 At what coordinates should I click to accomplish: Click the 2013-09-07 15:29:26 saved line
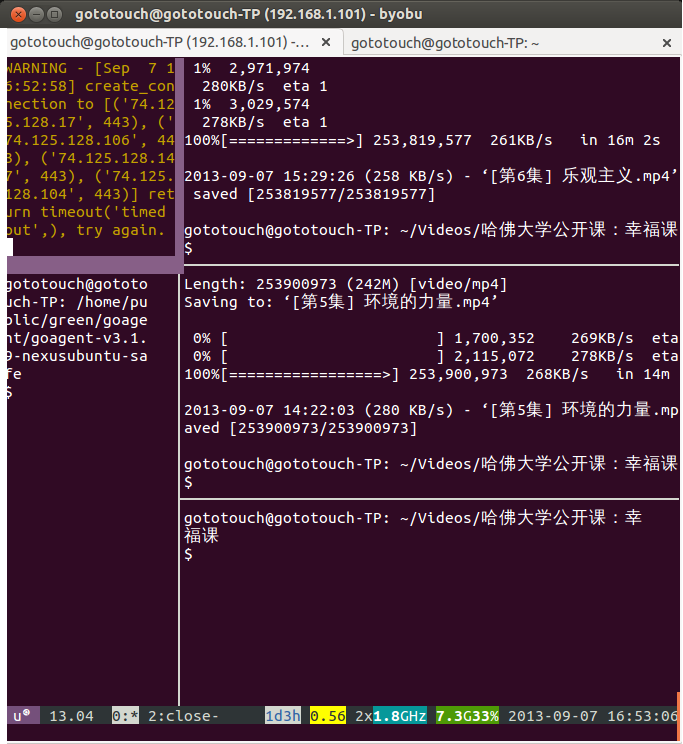click(x=431, y=177)
